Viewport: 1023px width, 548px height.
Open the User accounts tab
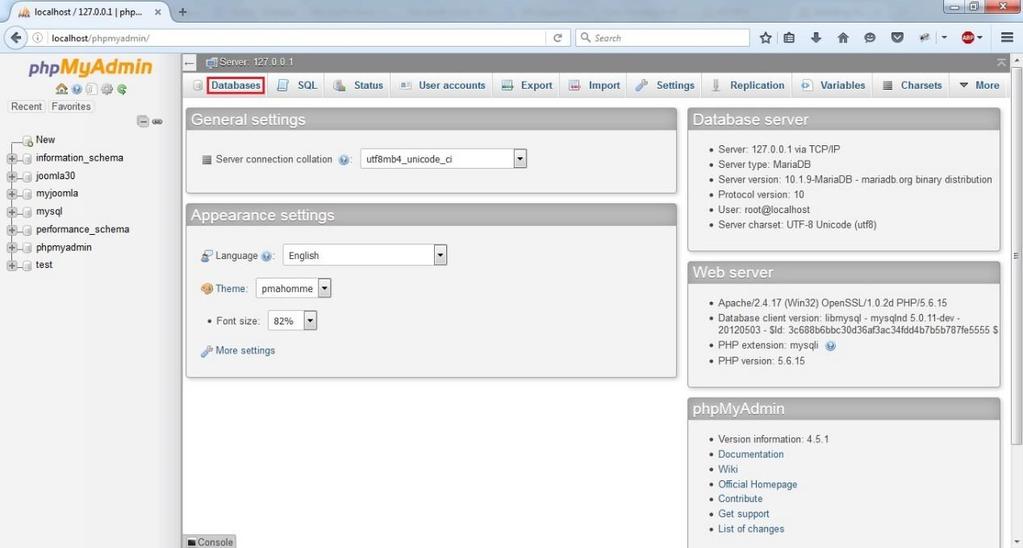coord(443,85)
